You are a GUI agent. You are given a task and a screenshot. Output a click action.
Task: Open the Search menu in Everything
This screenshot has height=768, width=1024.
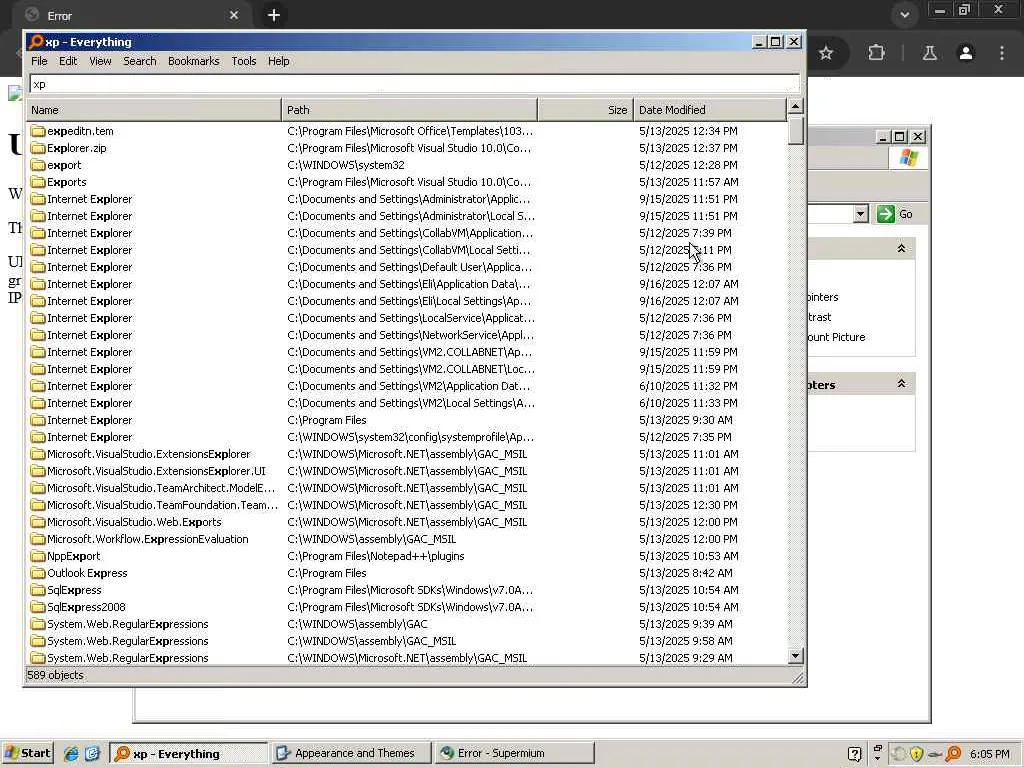140,61
